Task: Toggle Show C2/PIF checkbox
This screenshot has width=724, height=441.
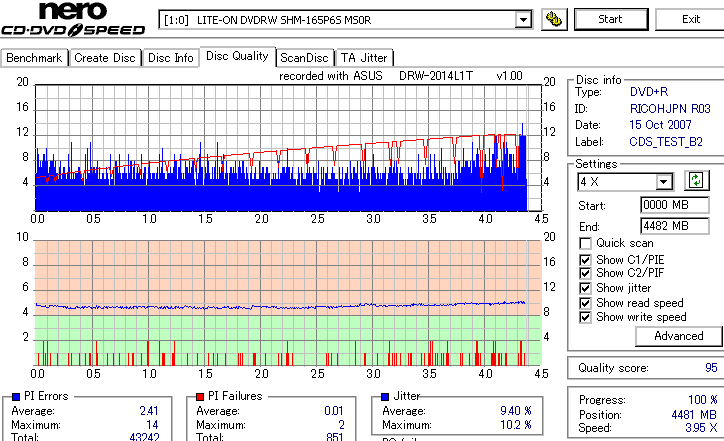Action: point(585,273)
